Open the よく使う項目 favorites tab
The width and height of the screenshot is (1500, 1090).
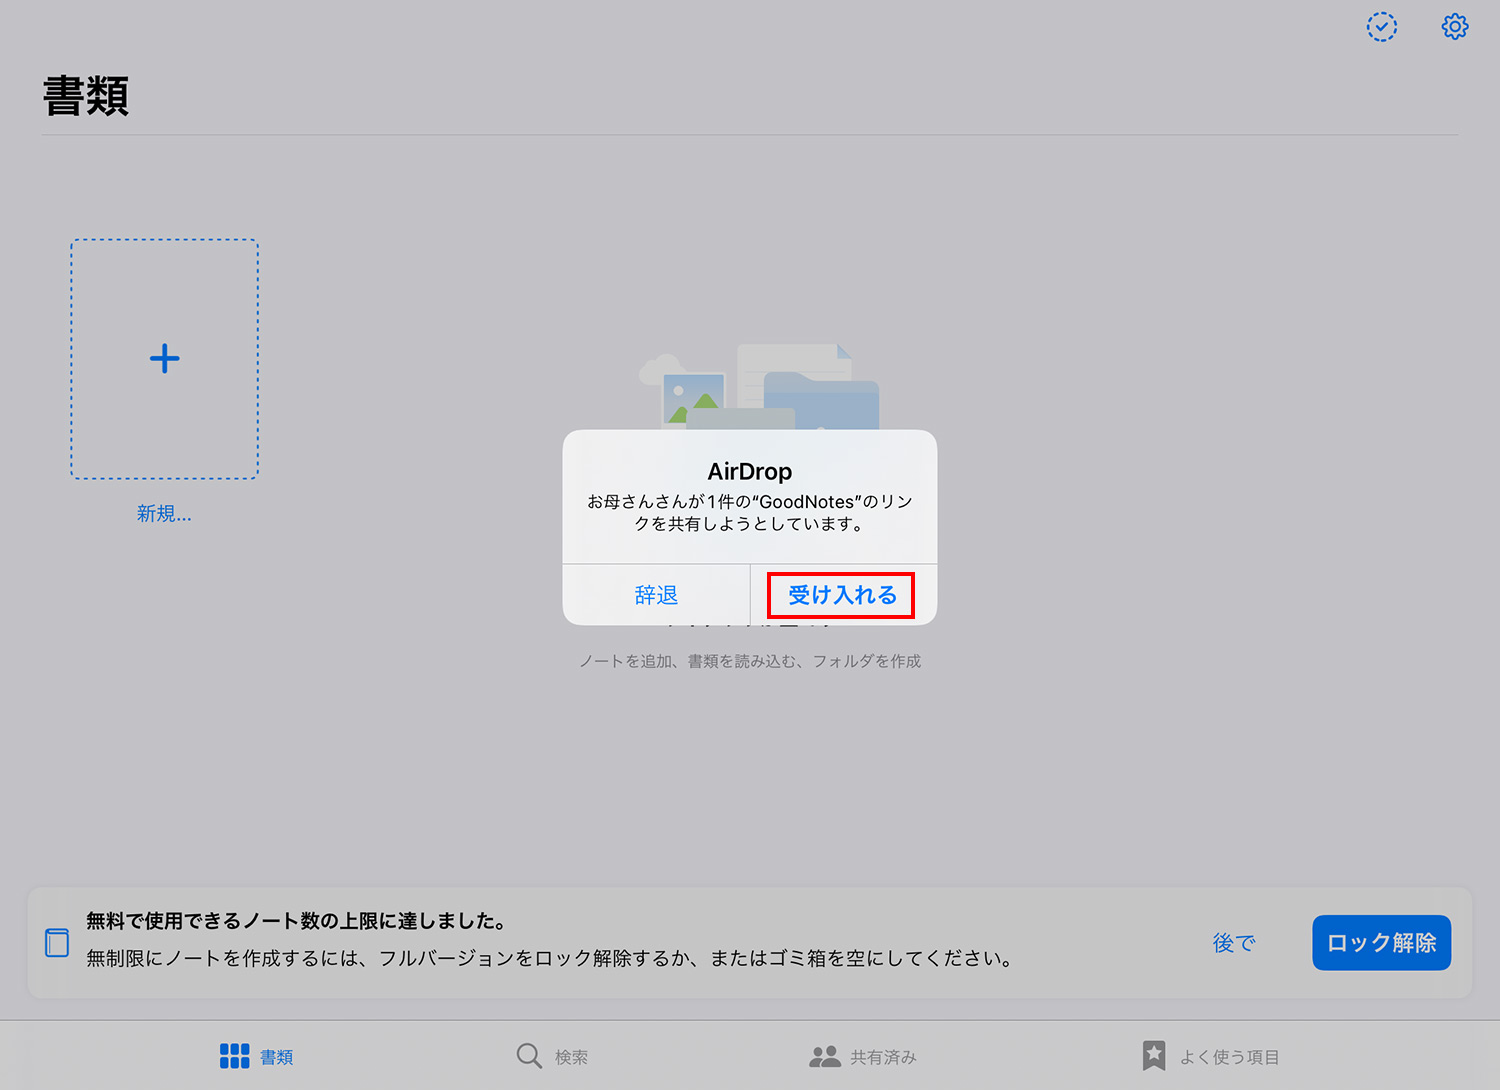click(x=1210, y=1056)
